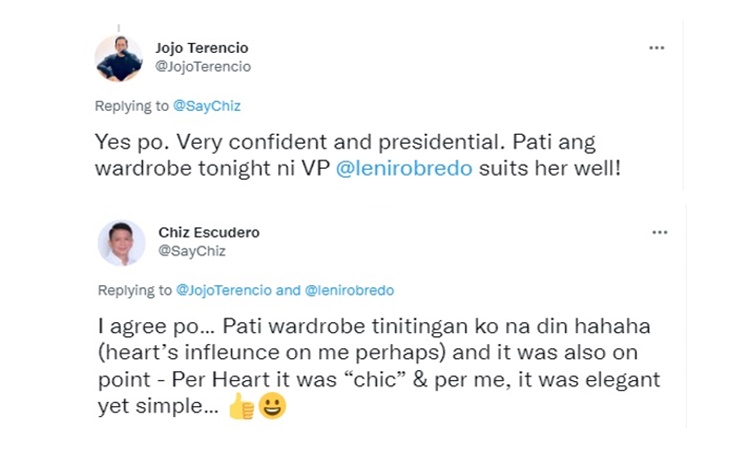The height and width of the screenshot is (450, 750).
Task: Click the @SayChiz handle below Chiz Escudero's name
Action: click(x=192, y=251)
